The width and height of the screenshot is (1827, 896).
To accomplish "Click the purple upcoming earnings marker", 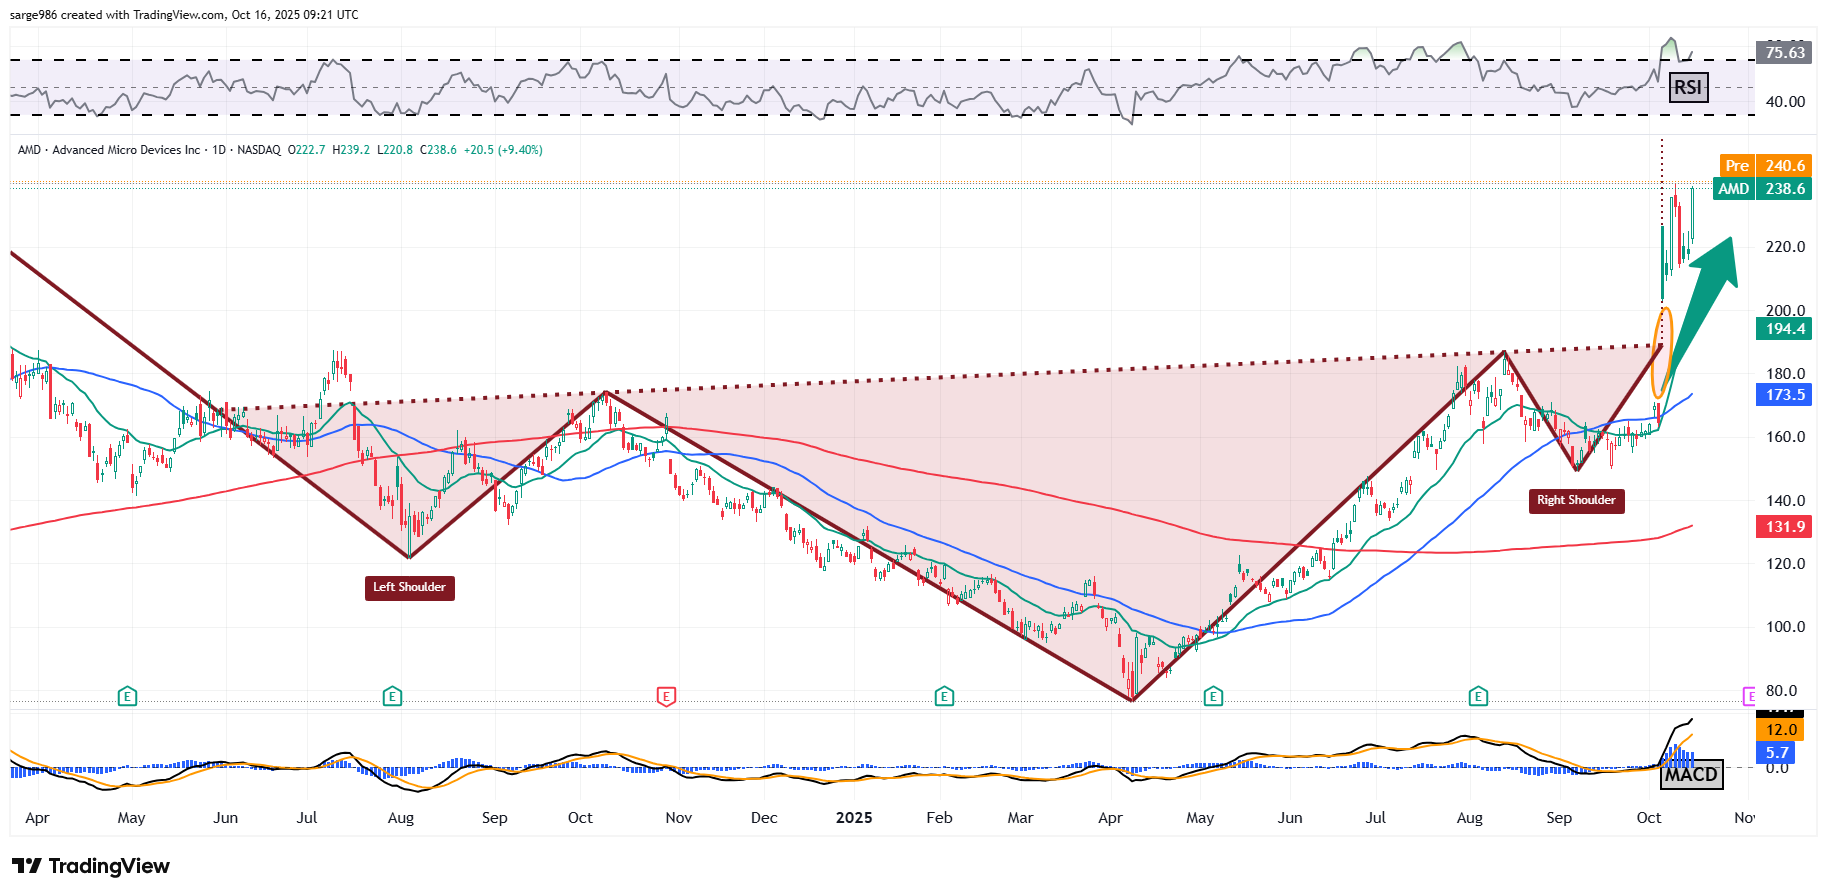I will click(x=1749, y=696).
